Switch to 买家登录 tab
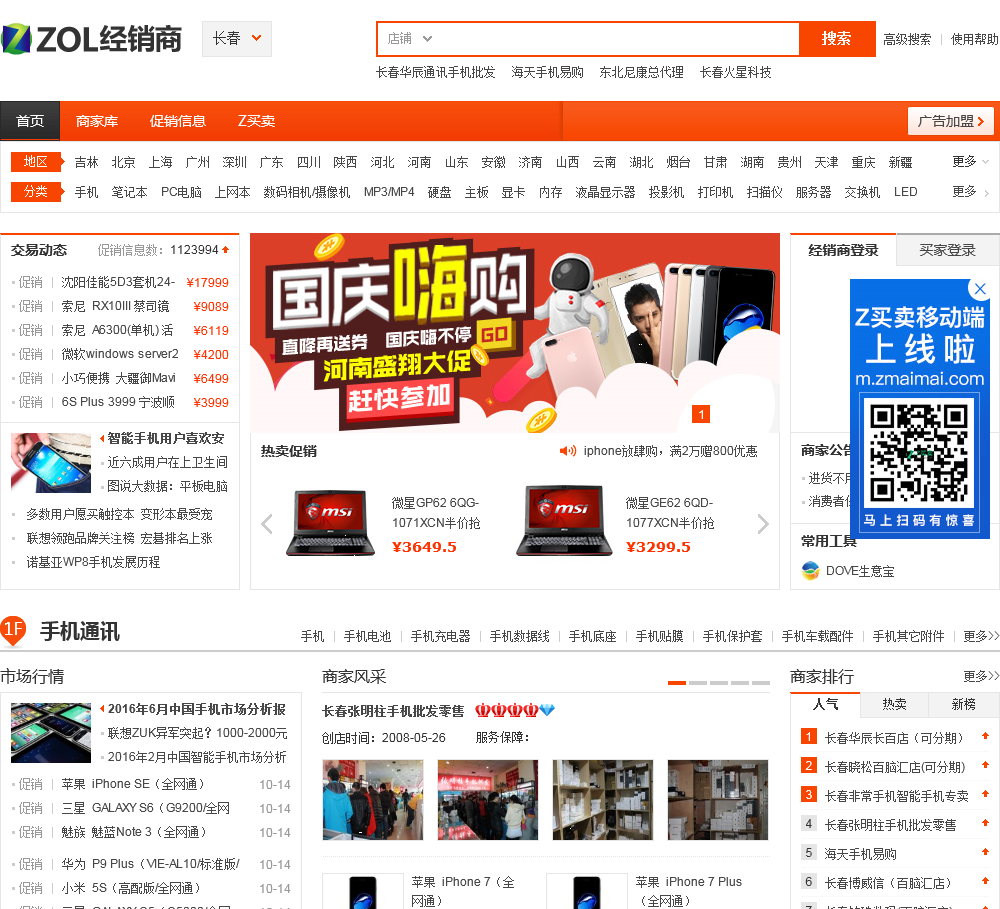The image size is (1000, 909). point(947,250)
